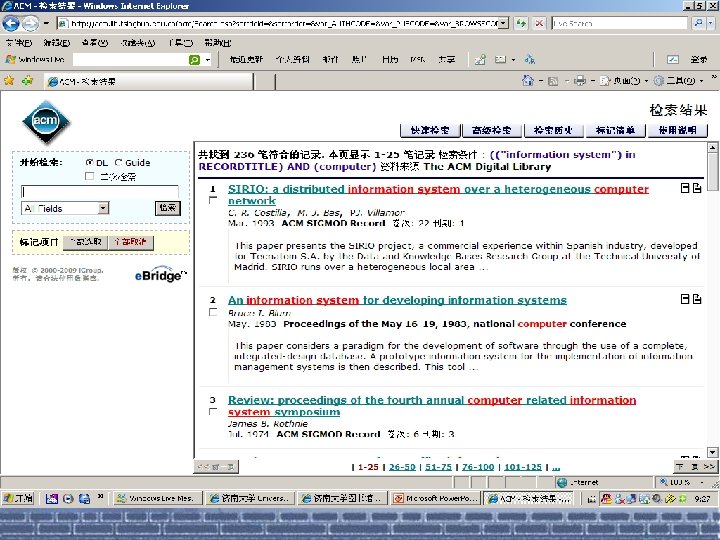Go forward with the browser Forward arrow
The width and height of the screenshot is (720, 540).
pyautogui.click(x=30, y=23)
